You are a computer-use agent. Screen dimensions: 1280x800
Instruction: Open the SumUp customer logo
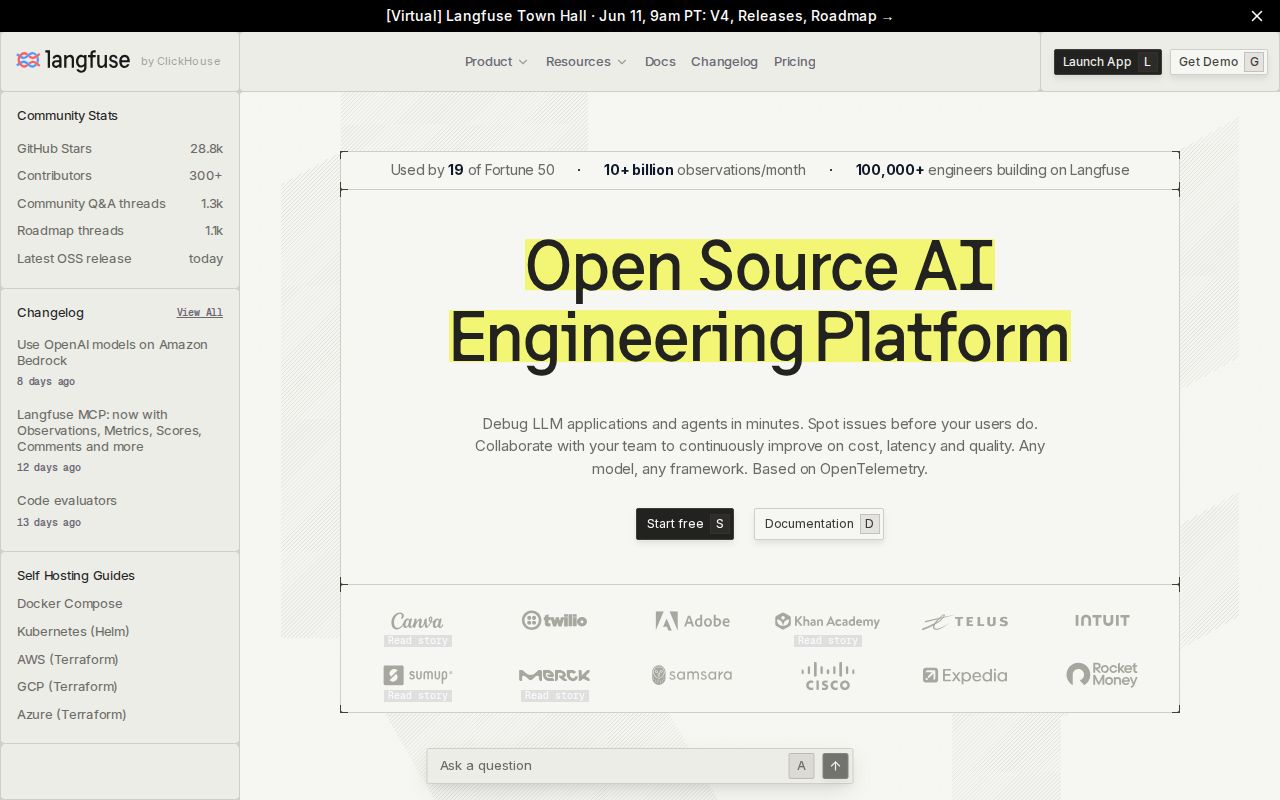417,675
